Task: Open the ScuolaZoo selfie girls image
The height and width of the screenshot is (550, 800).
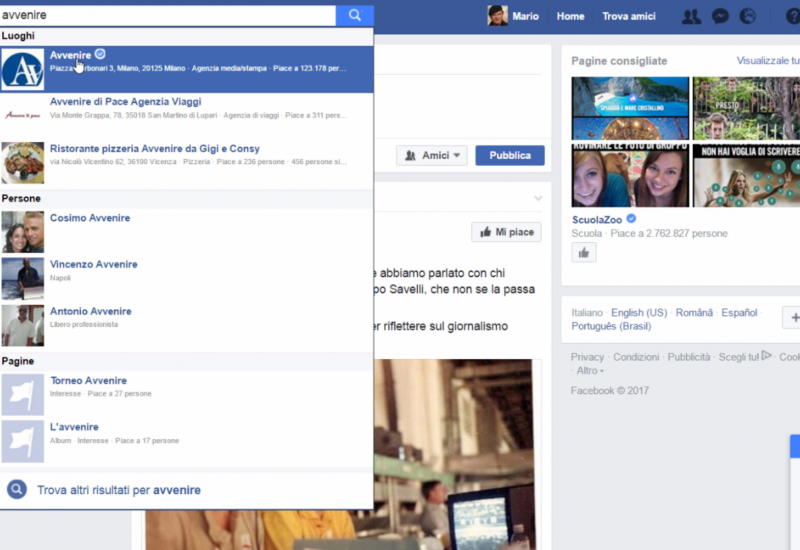Action: click(630, 176)
